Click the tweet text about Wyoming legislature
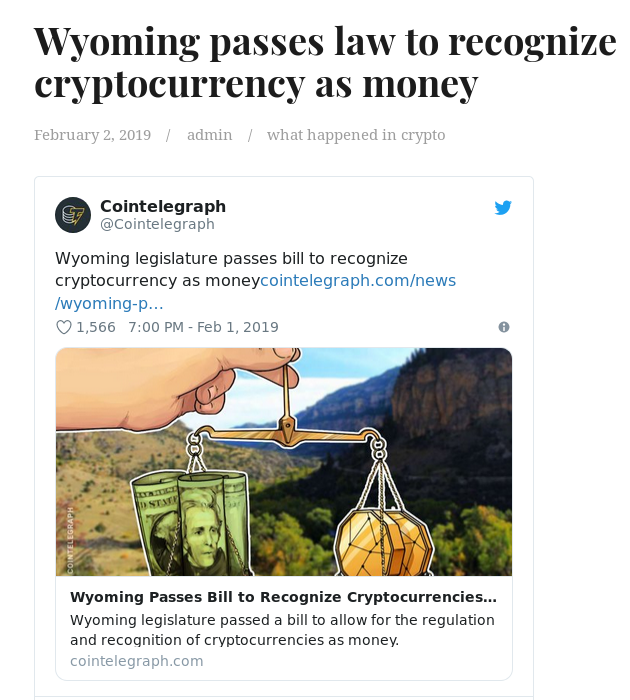 [x=231, y=270]
